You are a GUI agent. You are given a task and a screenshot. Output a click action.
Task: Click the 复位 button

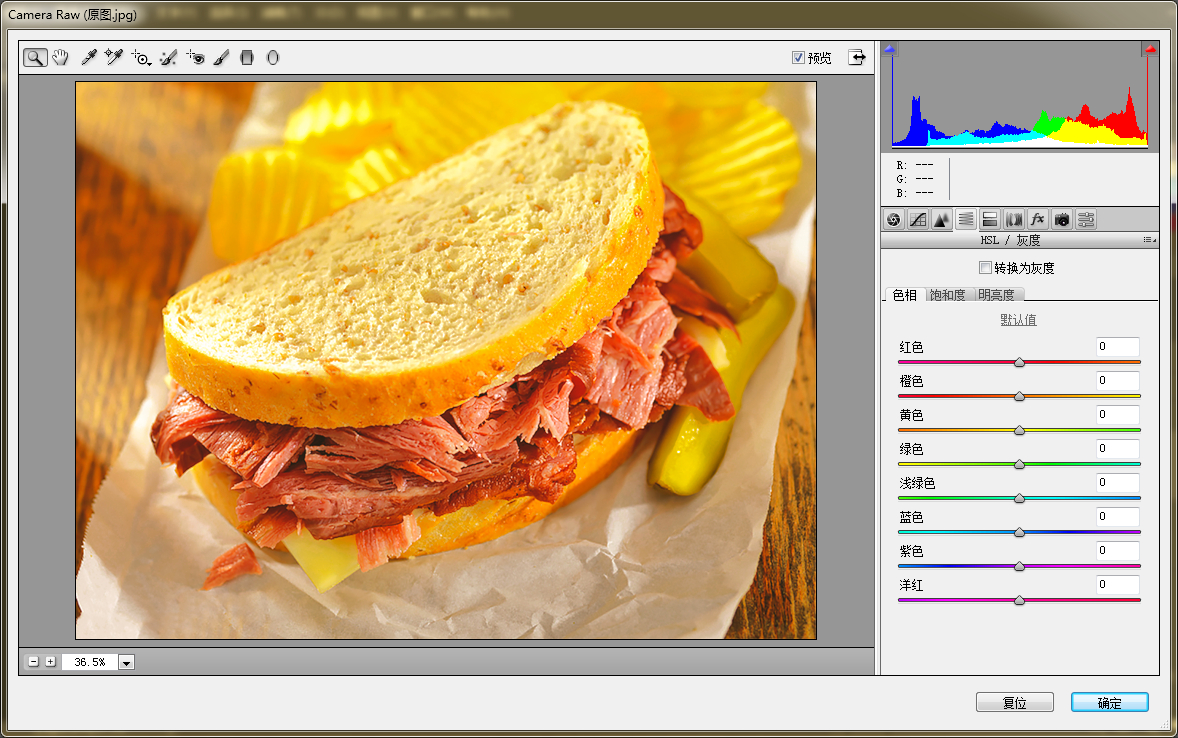tap(1014, 703)
